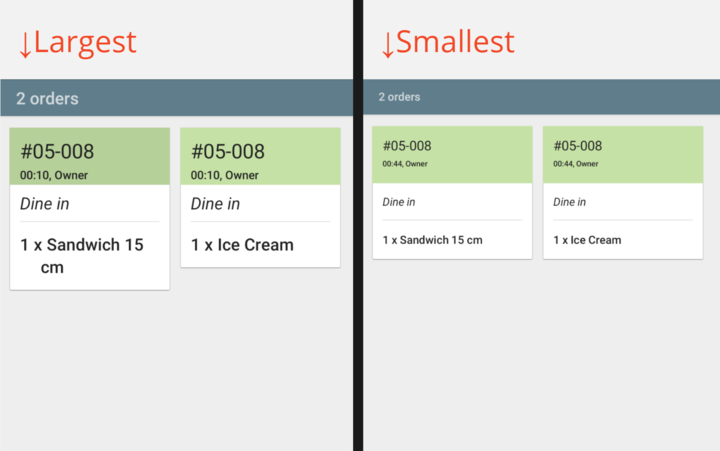The width and height of the screenshot is (720, 451).
Task: Click the down arrow beside the Largest heading
Action: tap(25, 43)
